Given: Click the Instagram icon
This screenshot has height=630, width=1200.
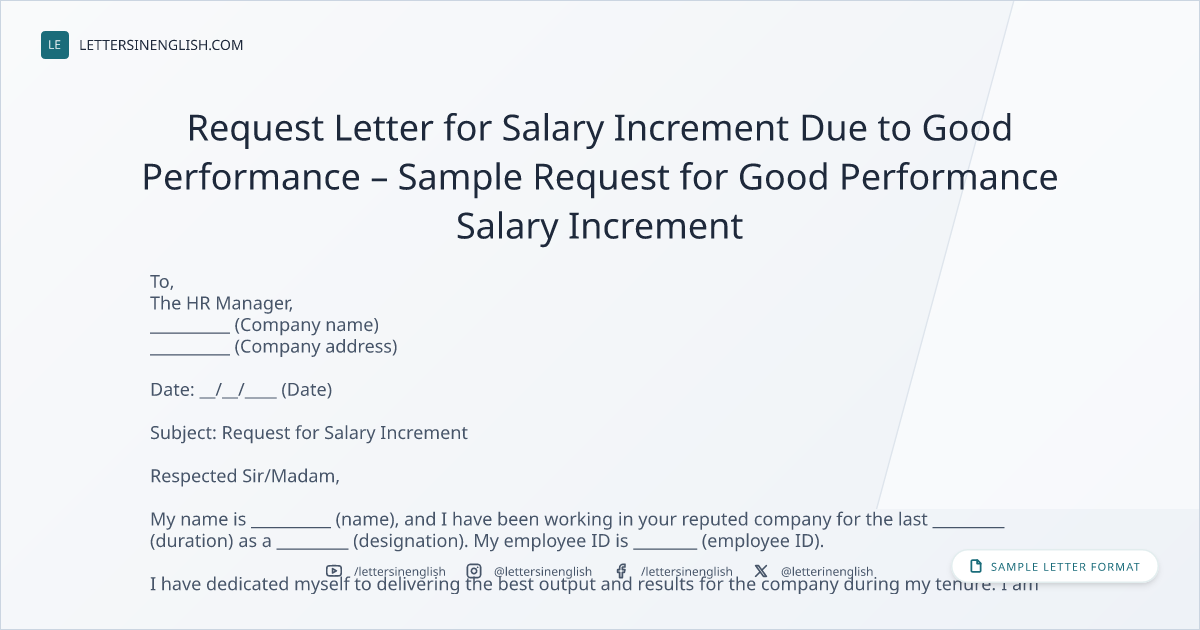Looking at the screenshot, I should 474,571.
